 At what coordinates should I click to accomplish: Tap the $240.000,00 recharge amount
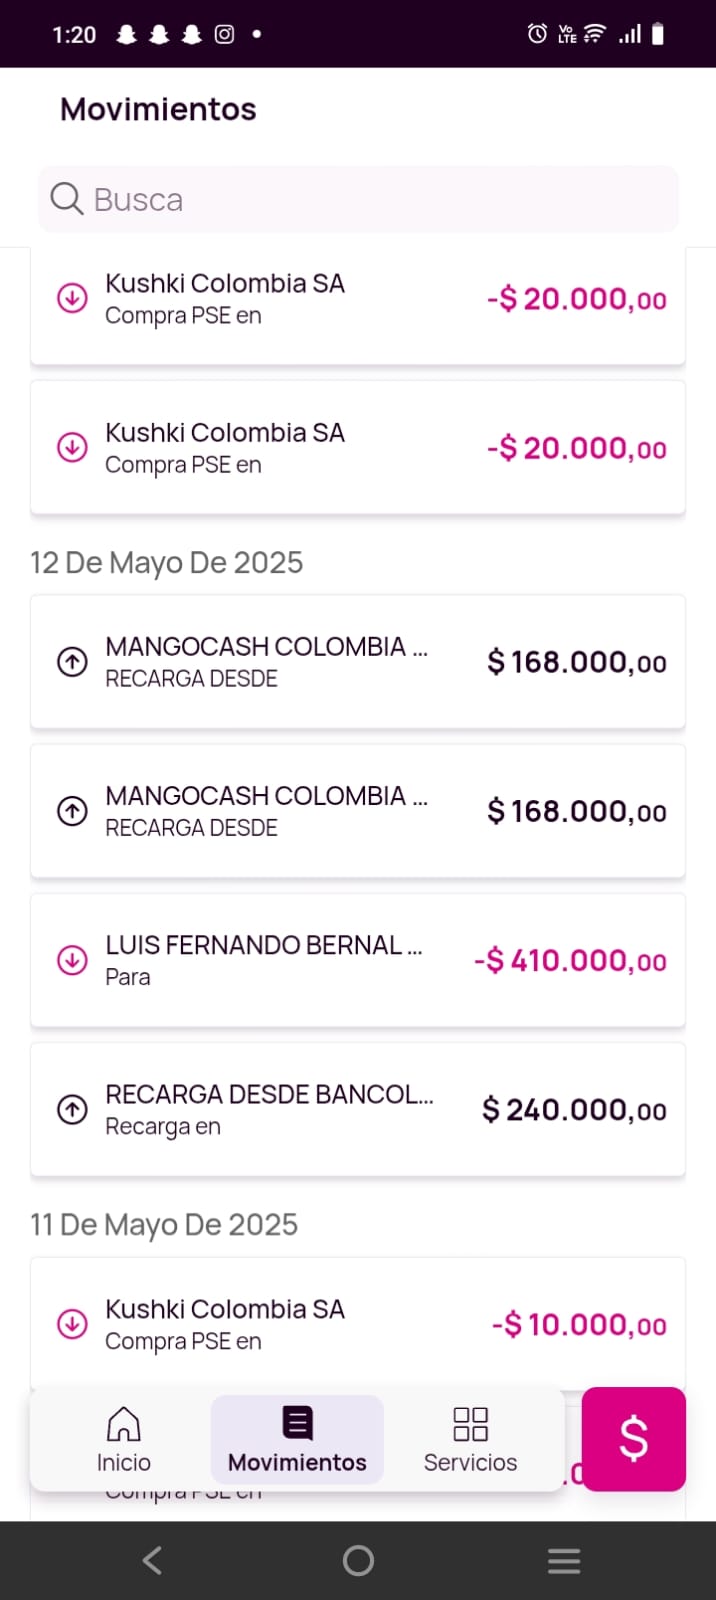(574, 1110)
